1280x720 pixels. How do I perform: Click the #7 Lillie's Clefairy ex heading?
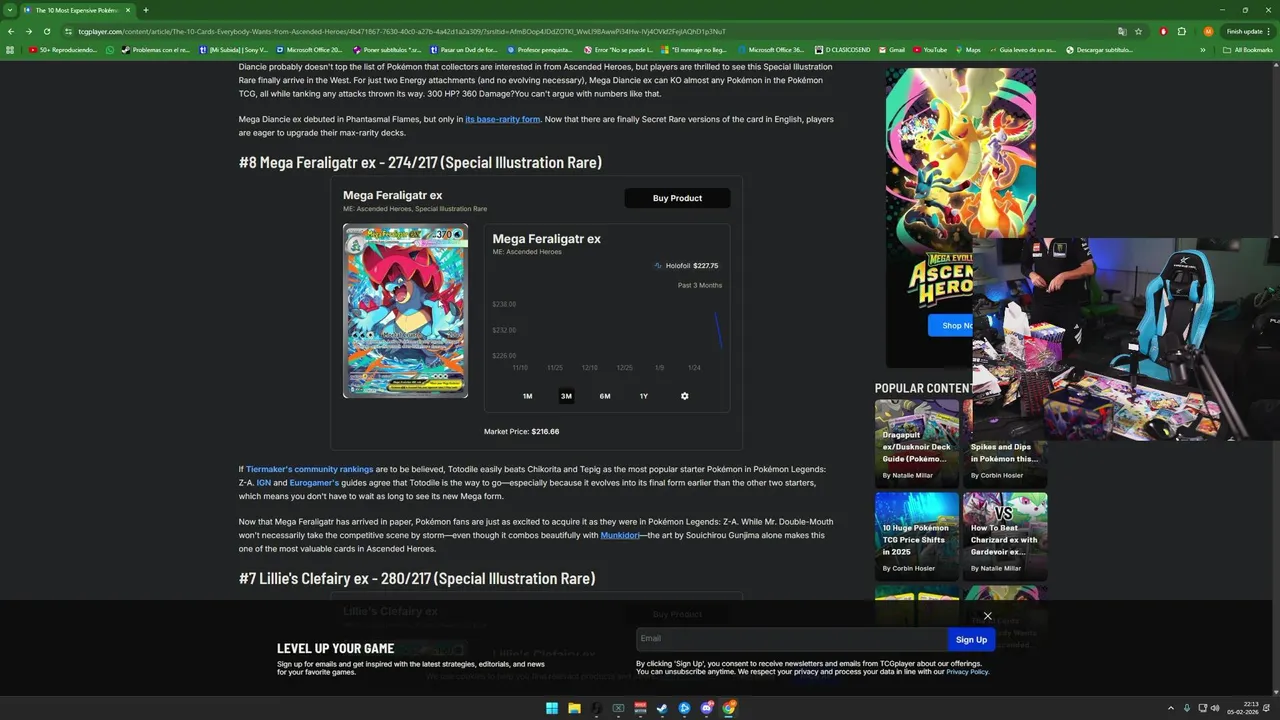click(x=417, y=578)
